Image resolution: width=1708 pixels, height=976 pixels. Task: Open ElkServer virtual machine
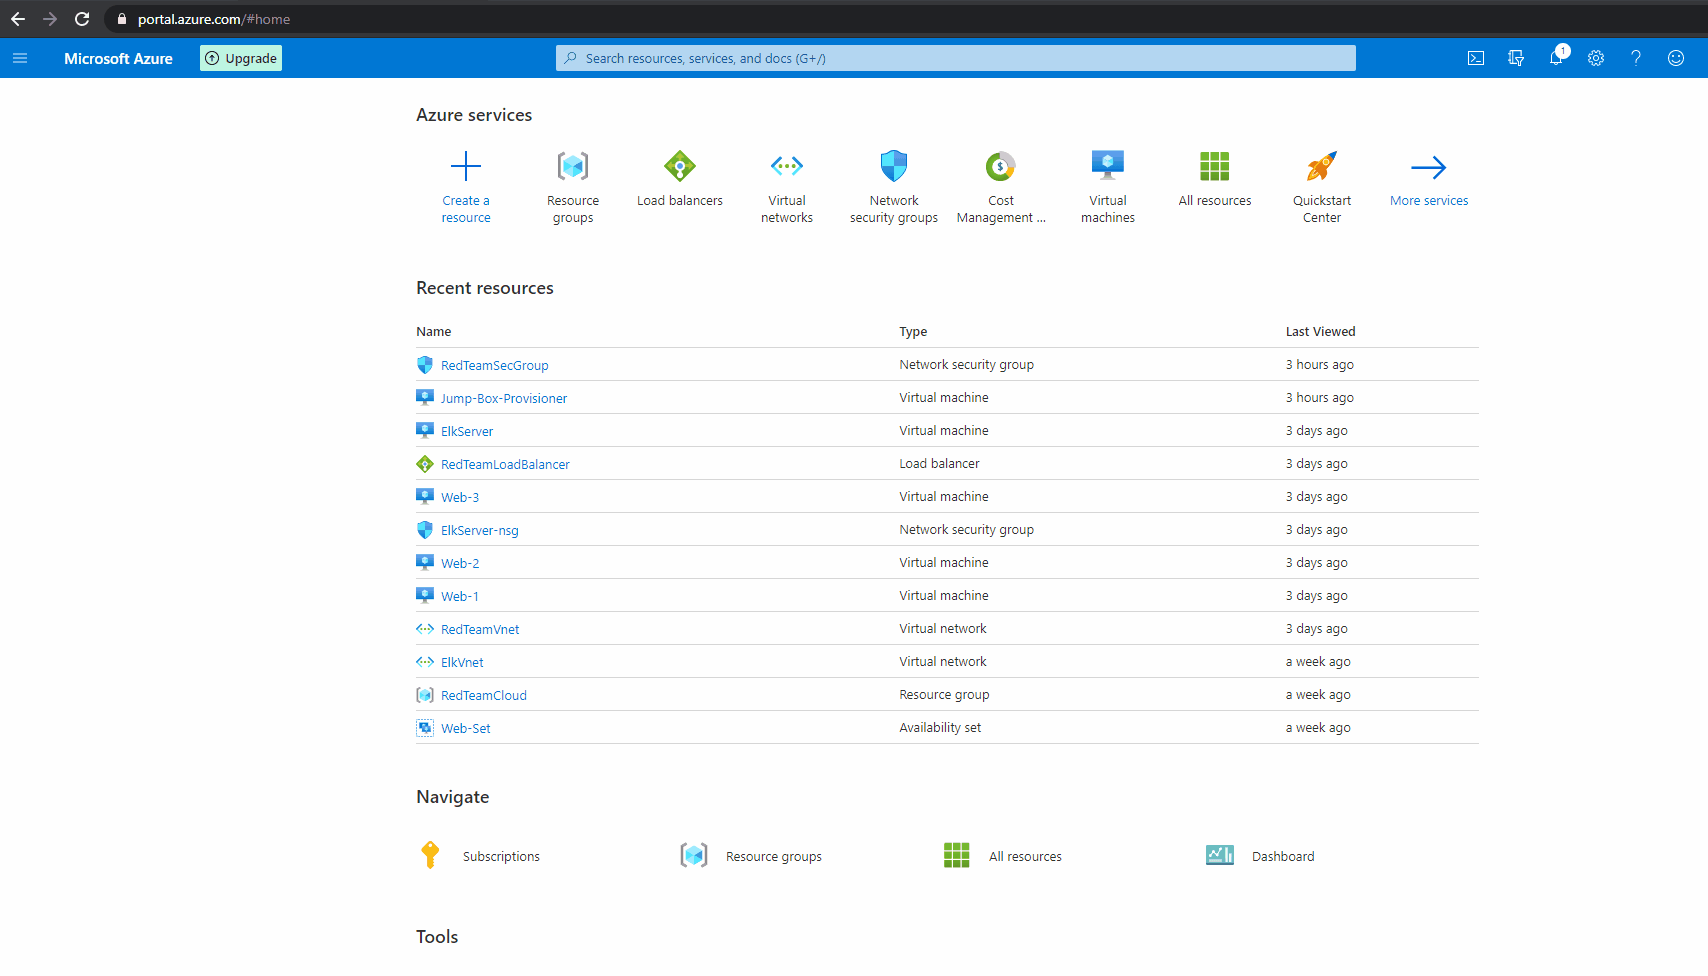467,431
